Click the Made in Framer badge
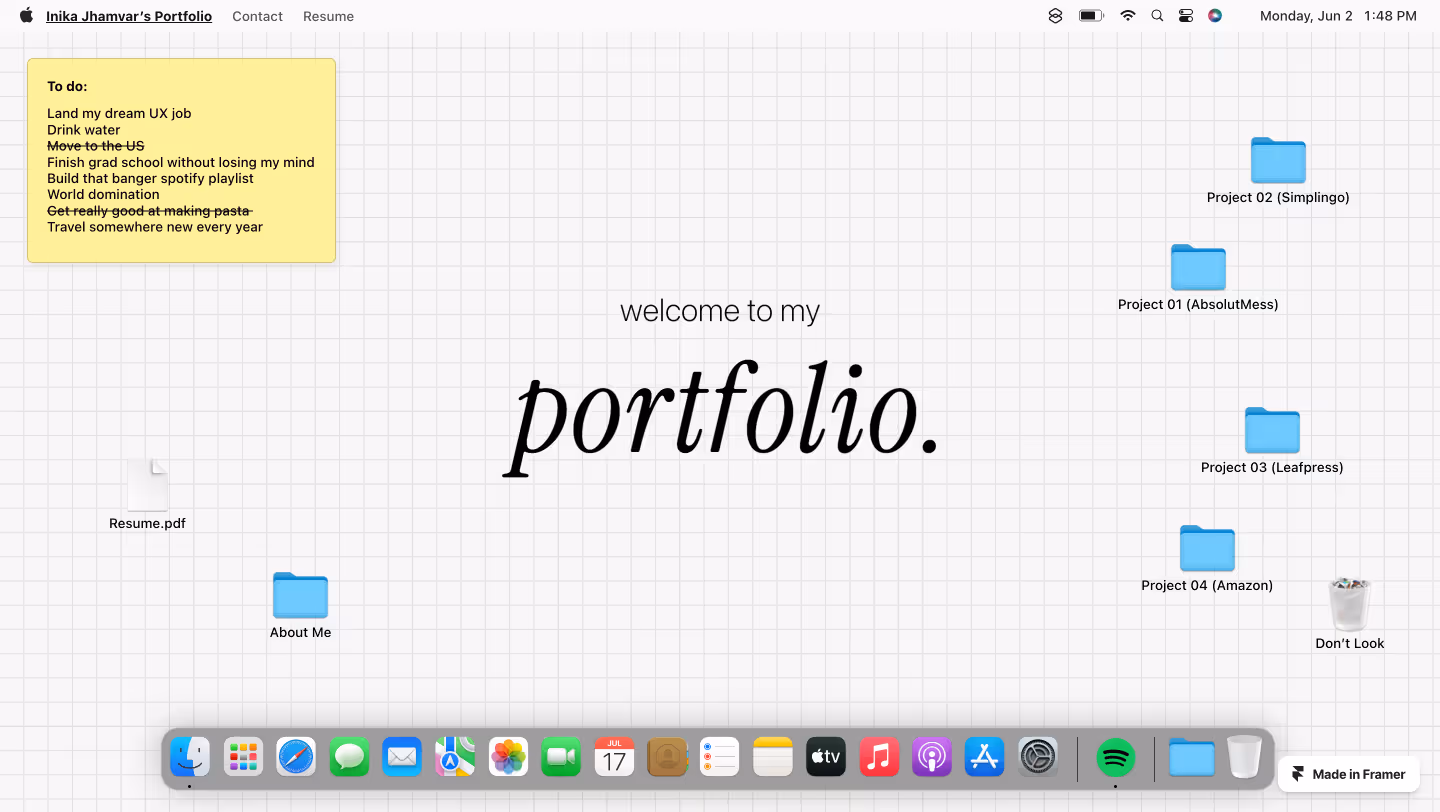Viewport: 1440px width, 812px height. [x=1348, y=773]
